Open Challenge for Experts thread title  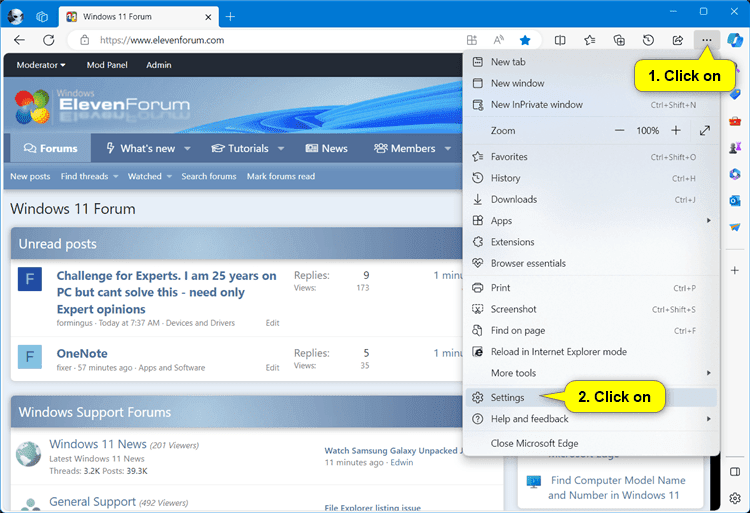tap(166, 292)
